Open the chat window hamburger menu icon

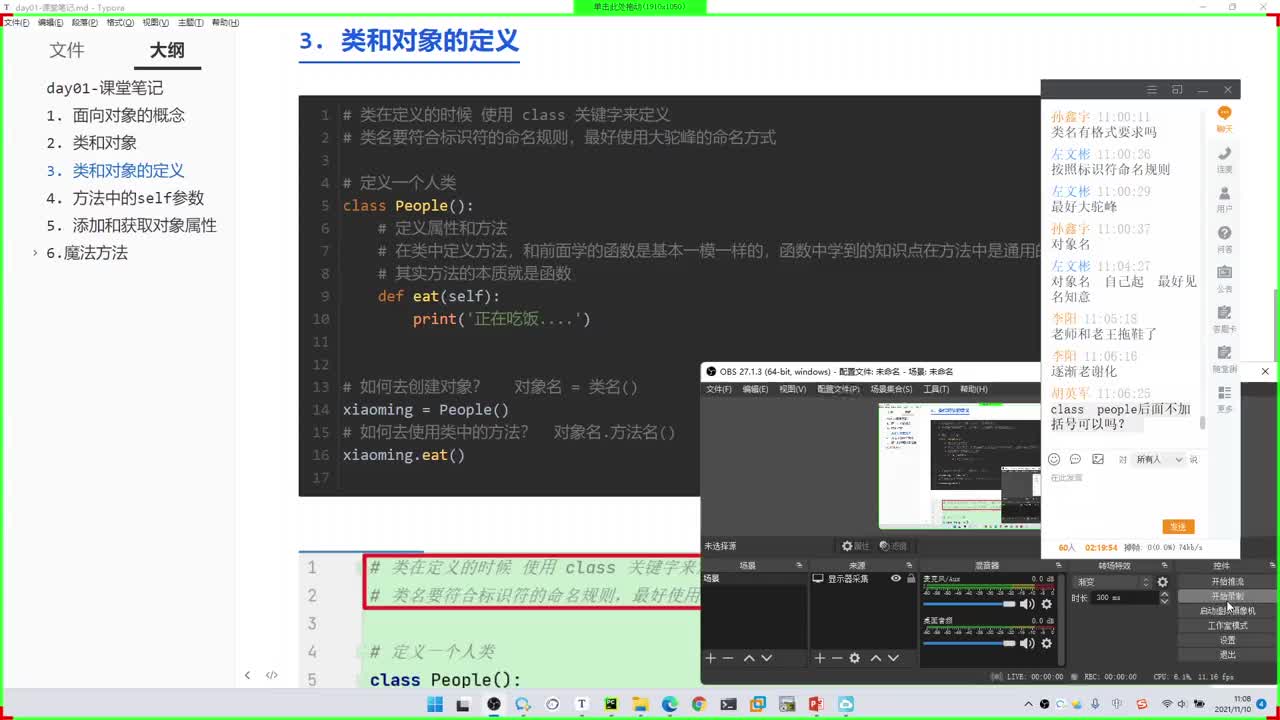[x=1152, y=90]
